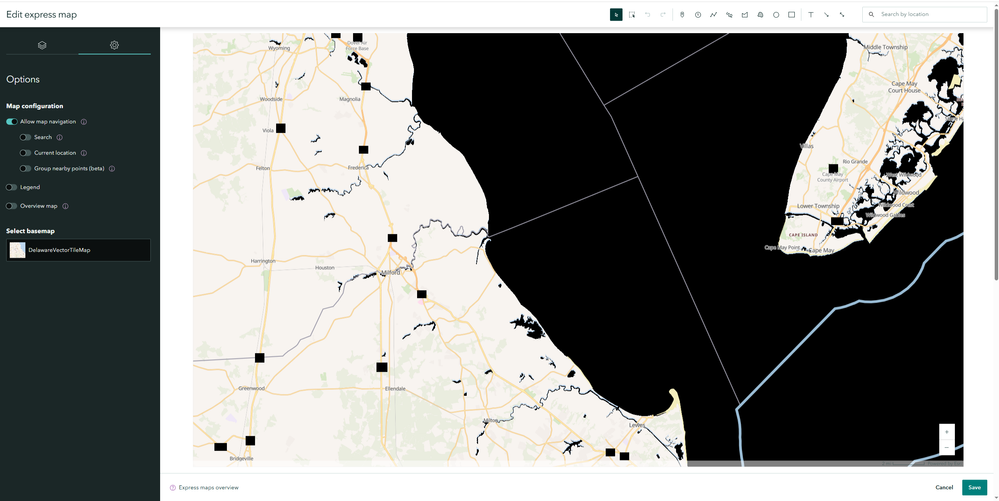Show info for Current location option
Screen dimensions: 999x501
click(x=84, y=153)
